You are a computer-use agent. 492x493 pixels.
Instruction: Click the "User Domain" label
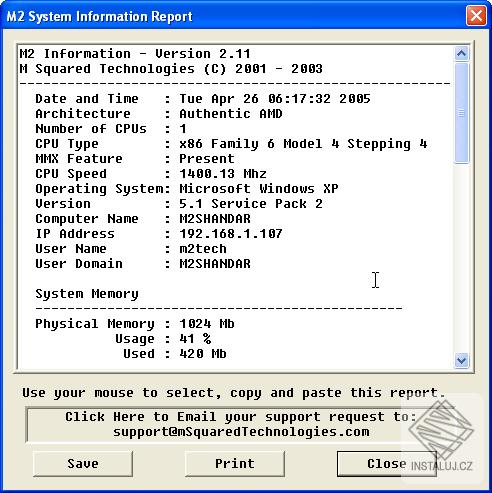(79, 264)
